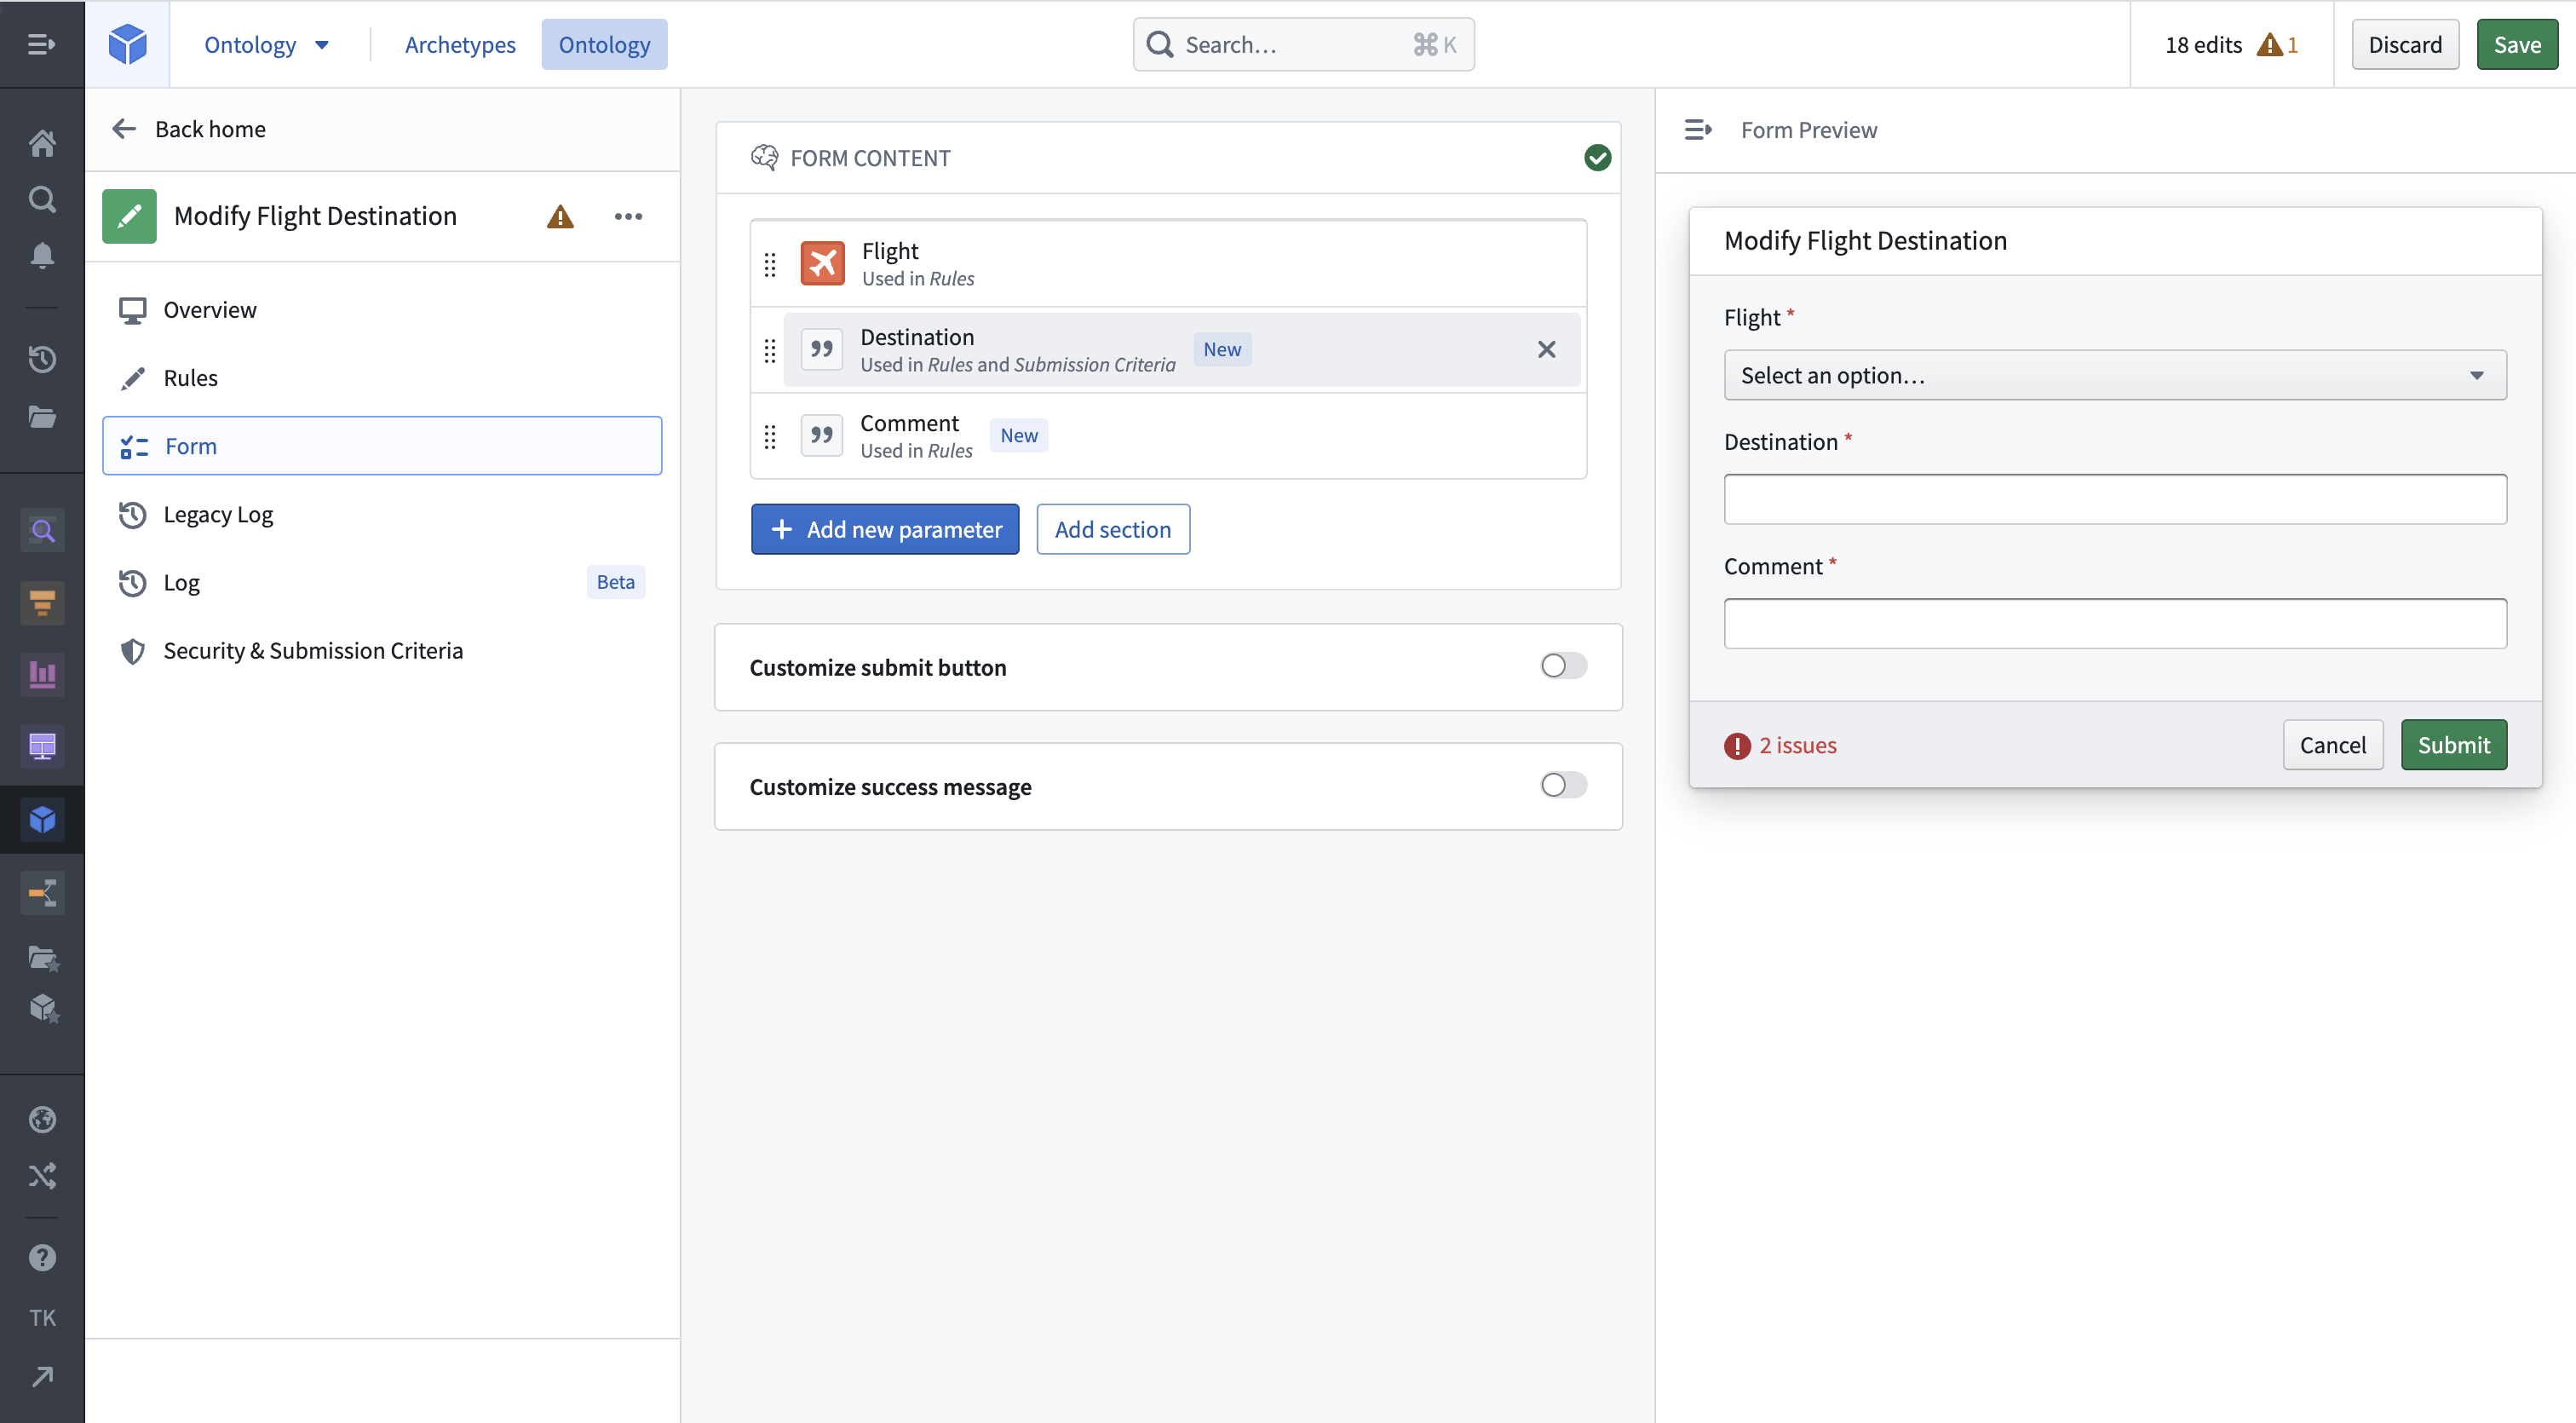Click the warning triangle beside Modify Flight Destination
The image size is (2576, 1423).
pyautogui.click(x=560, y=216)
